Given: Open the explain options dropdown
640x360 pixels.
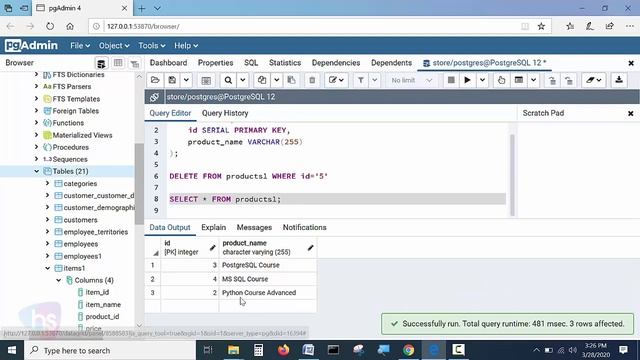Looking at the screenshot, I should 533,80.
